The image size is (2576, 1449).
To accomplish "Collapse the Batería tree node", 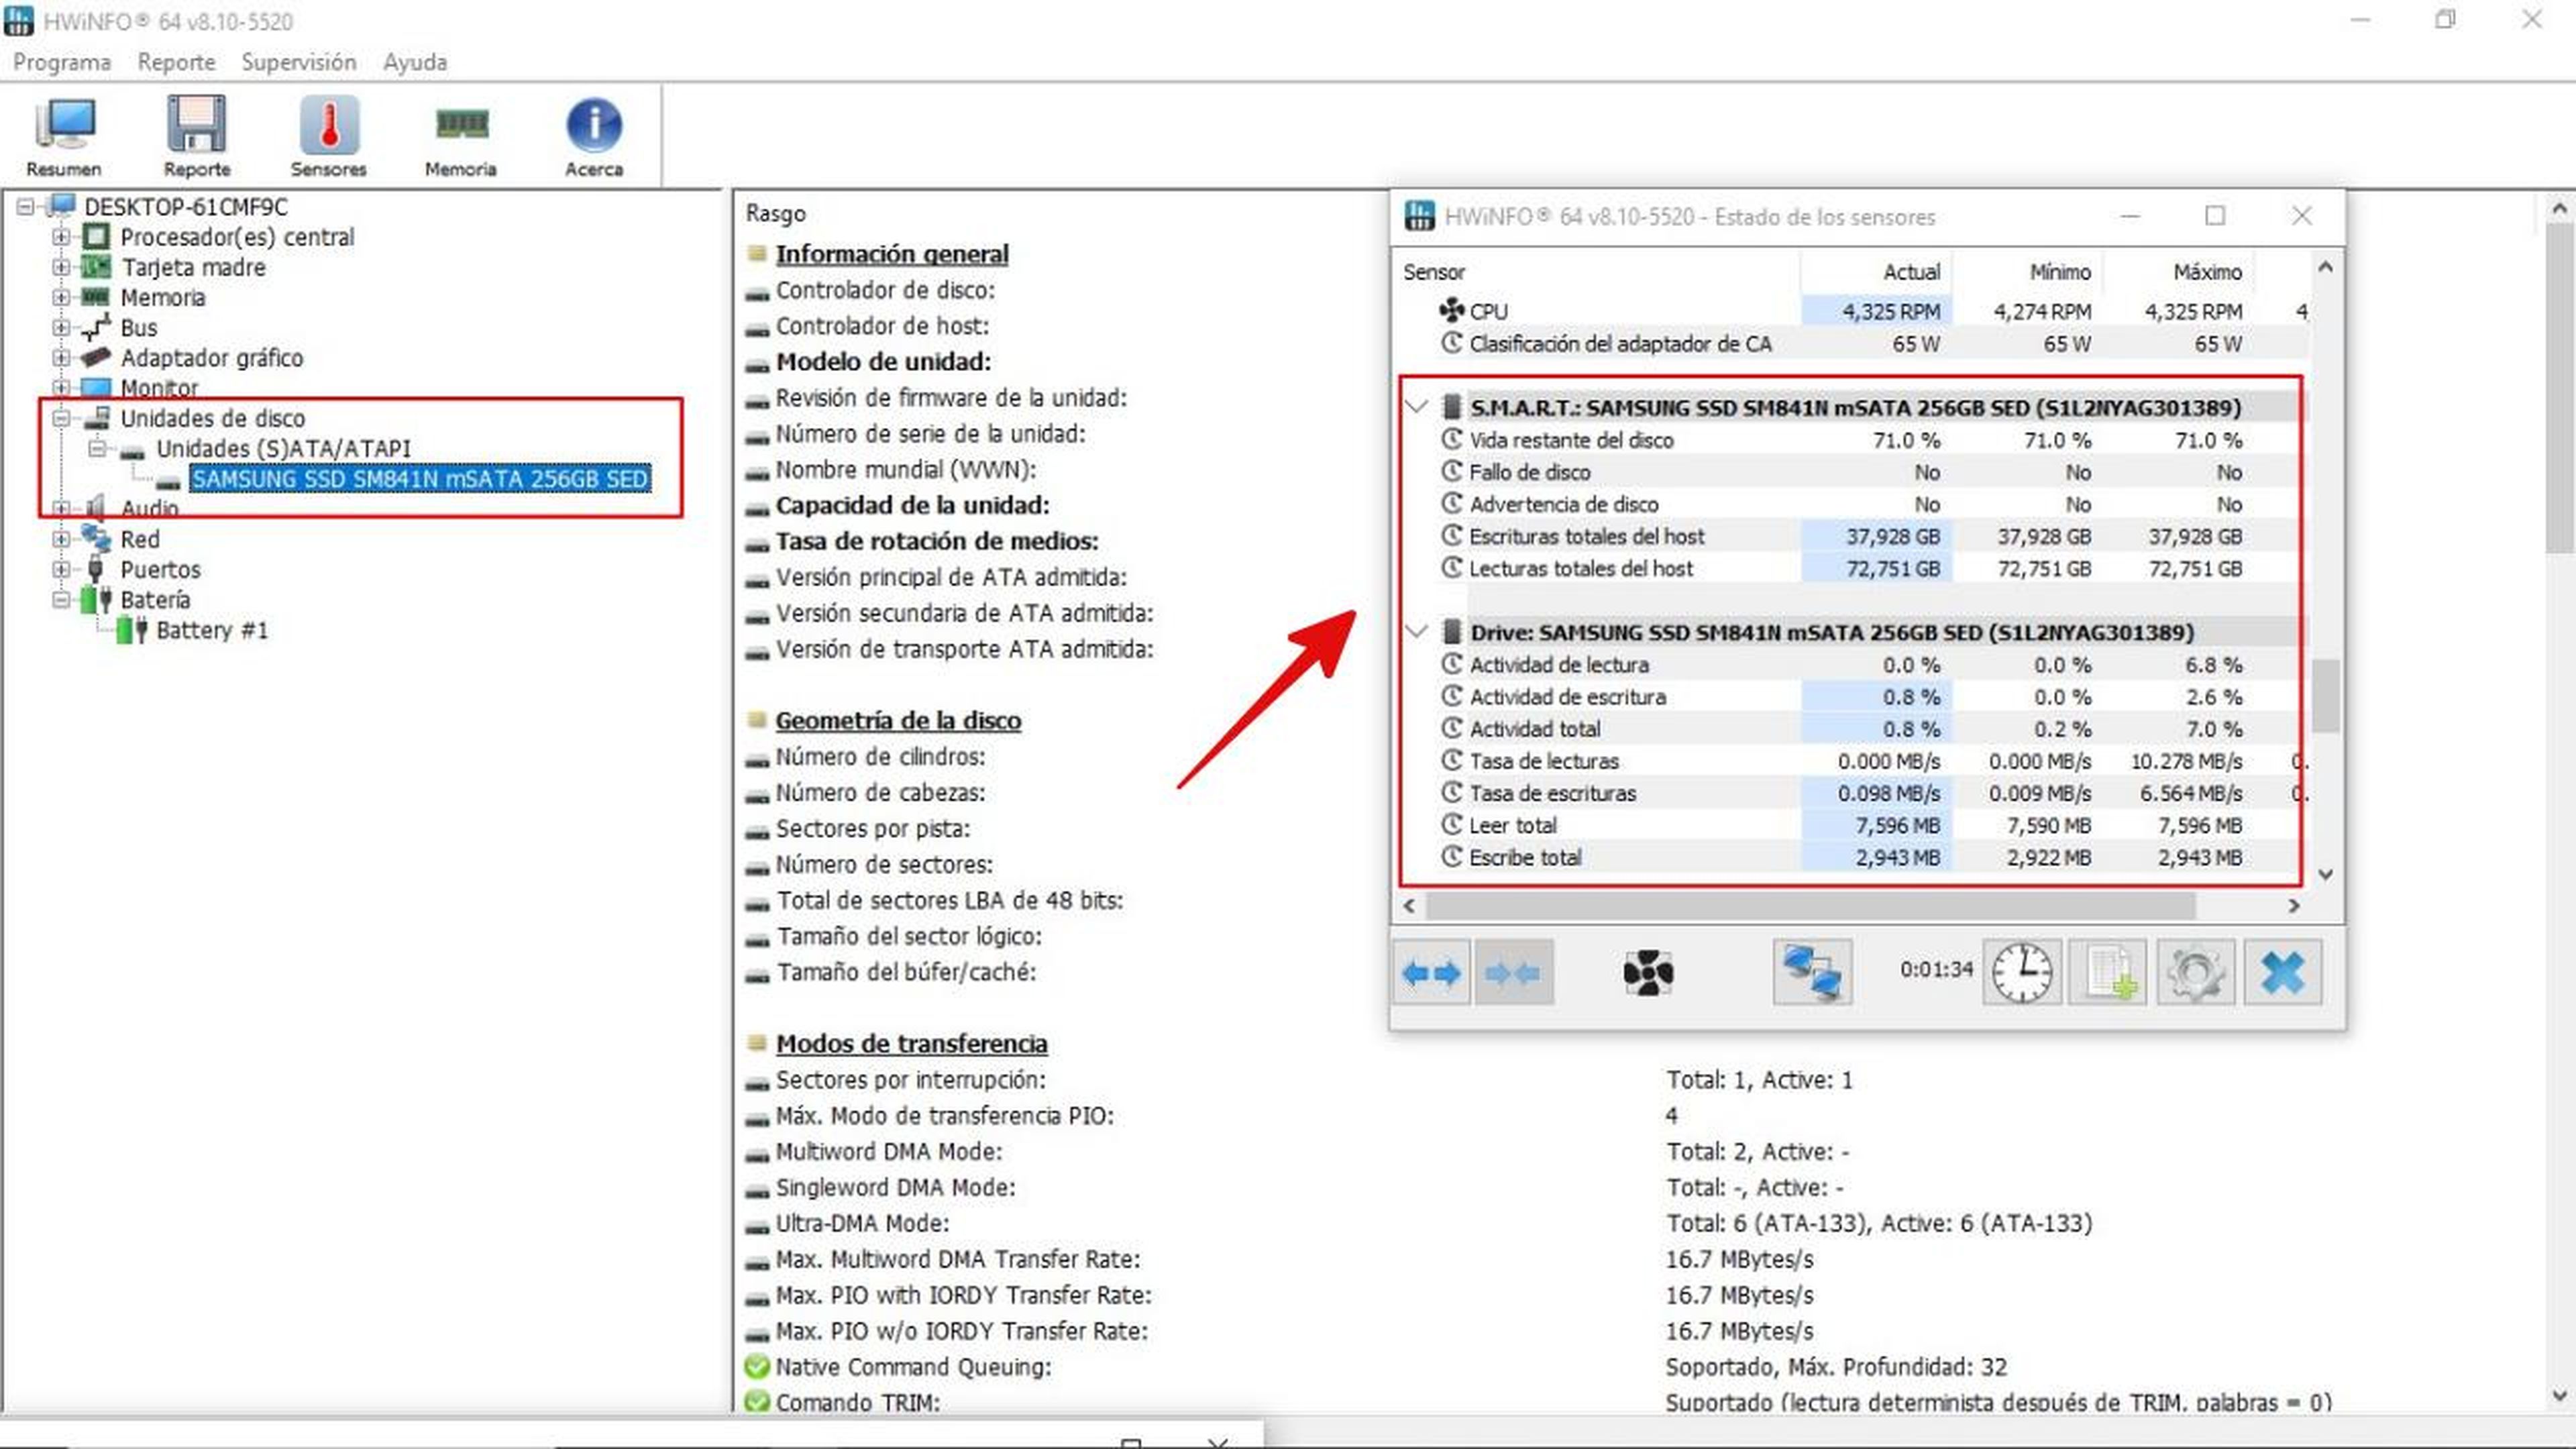I will (x=61, y=600).
